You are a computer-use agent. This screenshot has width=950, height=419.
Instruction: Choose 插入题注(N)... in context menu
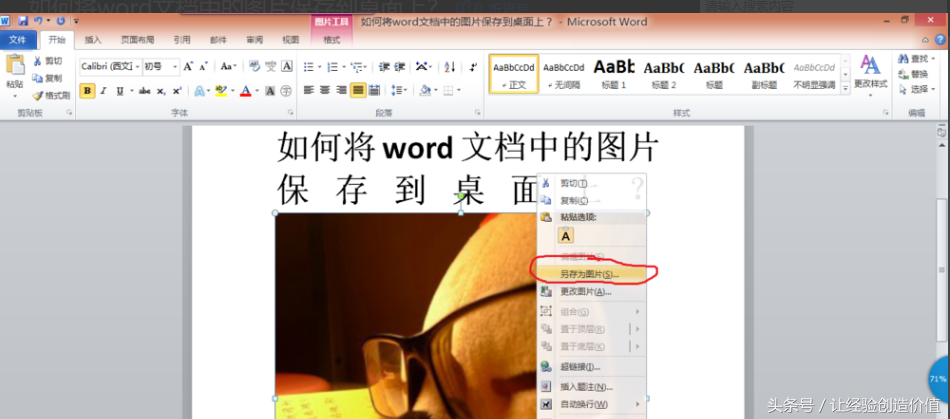tap(591, 386)
